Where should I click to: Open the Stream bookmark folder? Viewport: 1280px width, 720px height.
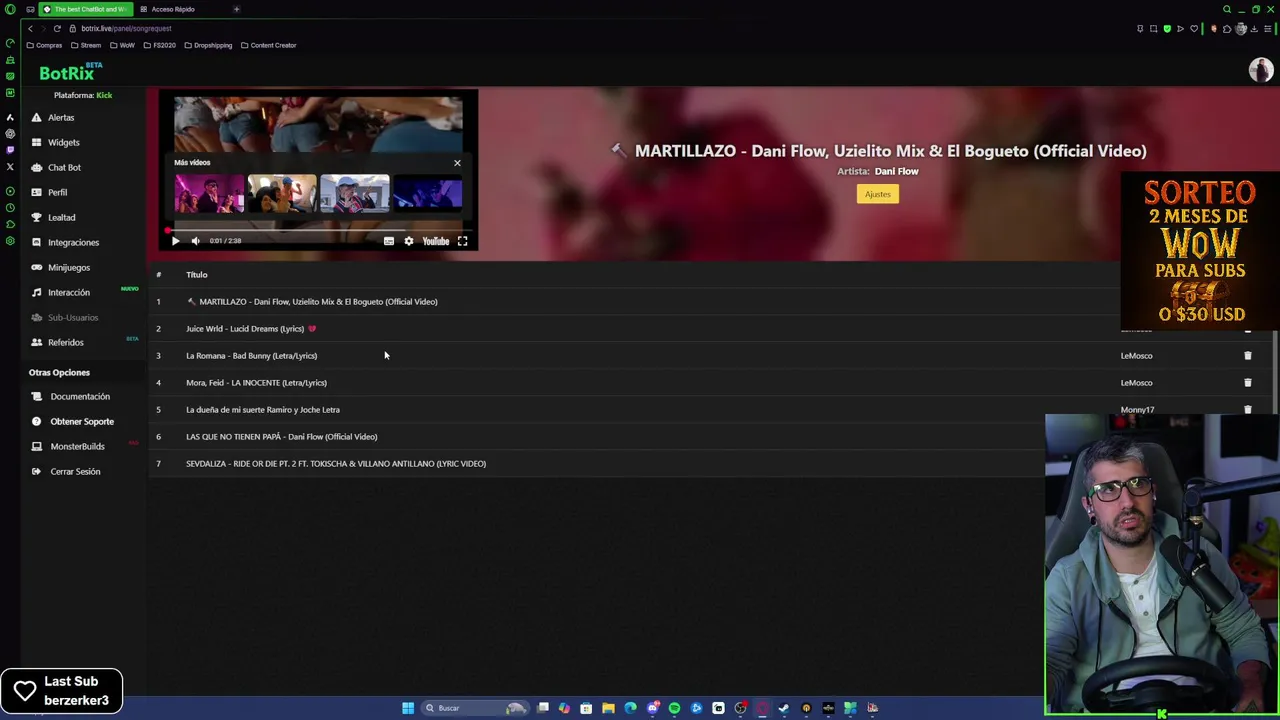point(86,45)
